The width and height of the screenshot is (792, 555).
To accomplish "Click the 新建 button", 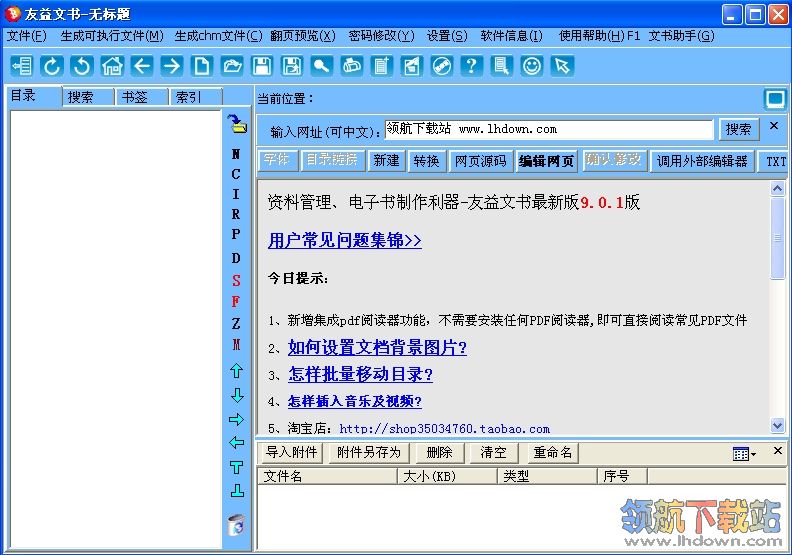I will tap(386, 161).
